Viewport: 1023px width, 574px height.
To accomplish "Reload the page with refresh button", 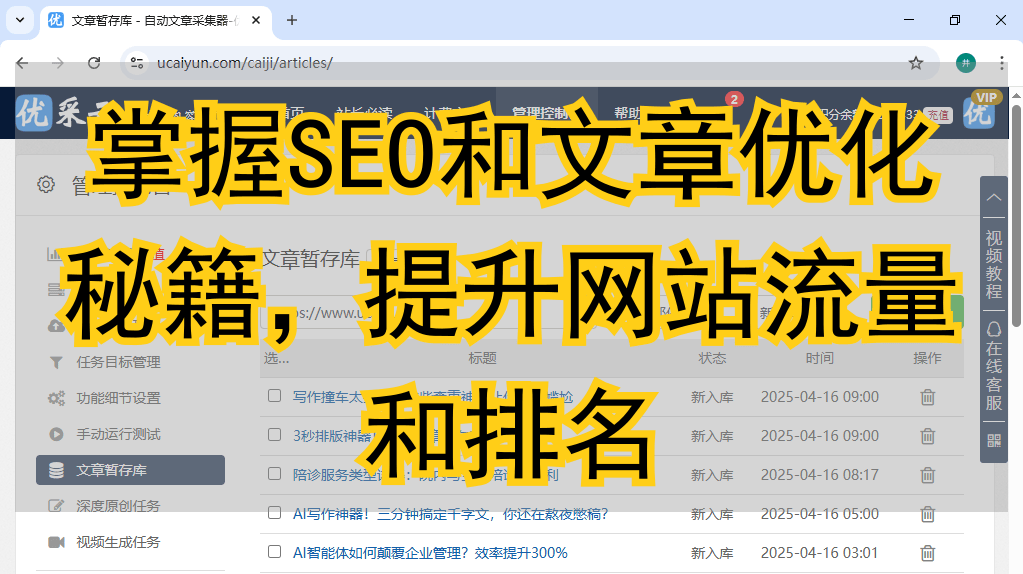I will (x=94, y=63).
